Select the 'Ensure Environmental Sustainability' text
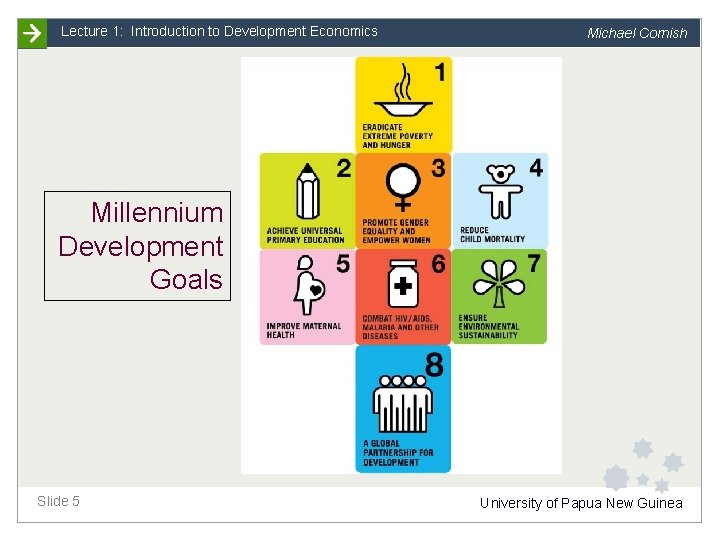720x540 pixels. [489, 326]
